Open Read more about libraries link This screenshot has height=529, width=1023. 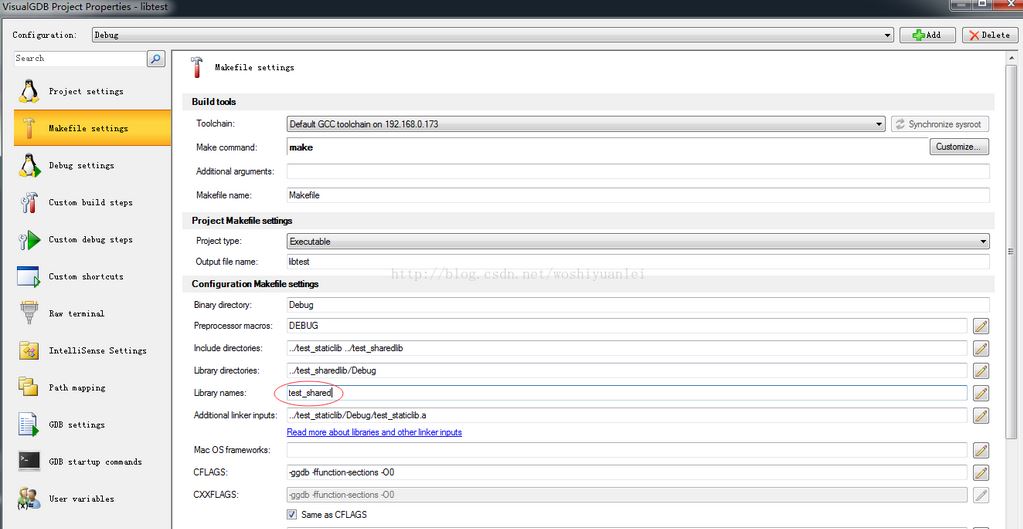coord(374,433)
